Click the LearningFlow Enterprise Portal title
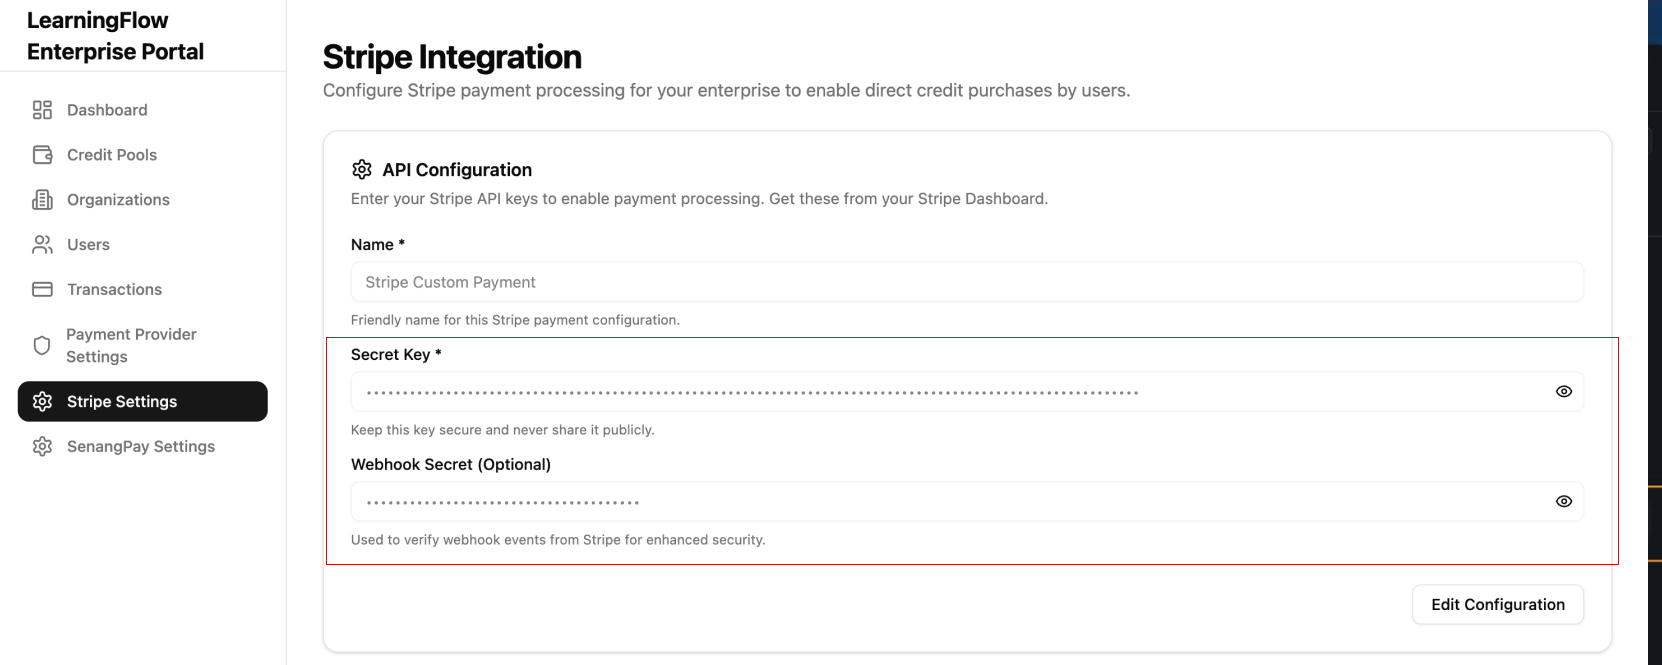Viewport: 1662px width, 665px height. 114,35
